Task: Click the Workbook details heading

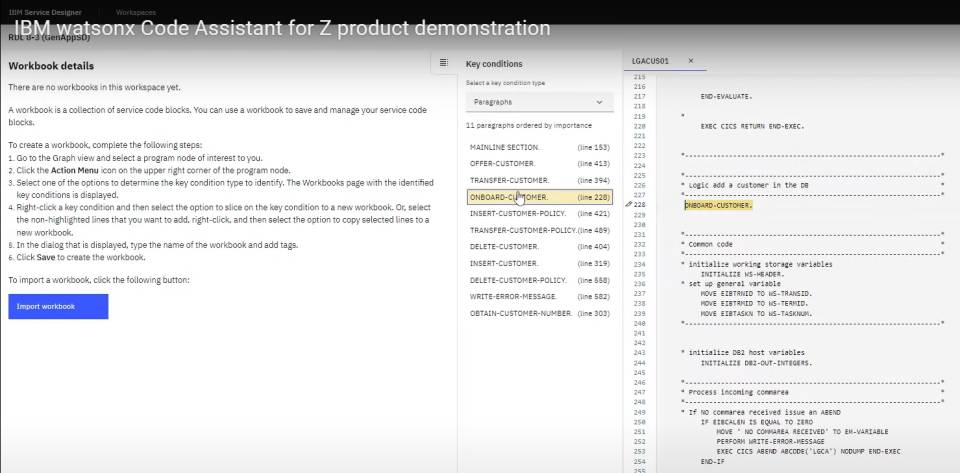Action: (x=51, y=65)
